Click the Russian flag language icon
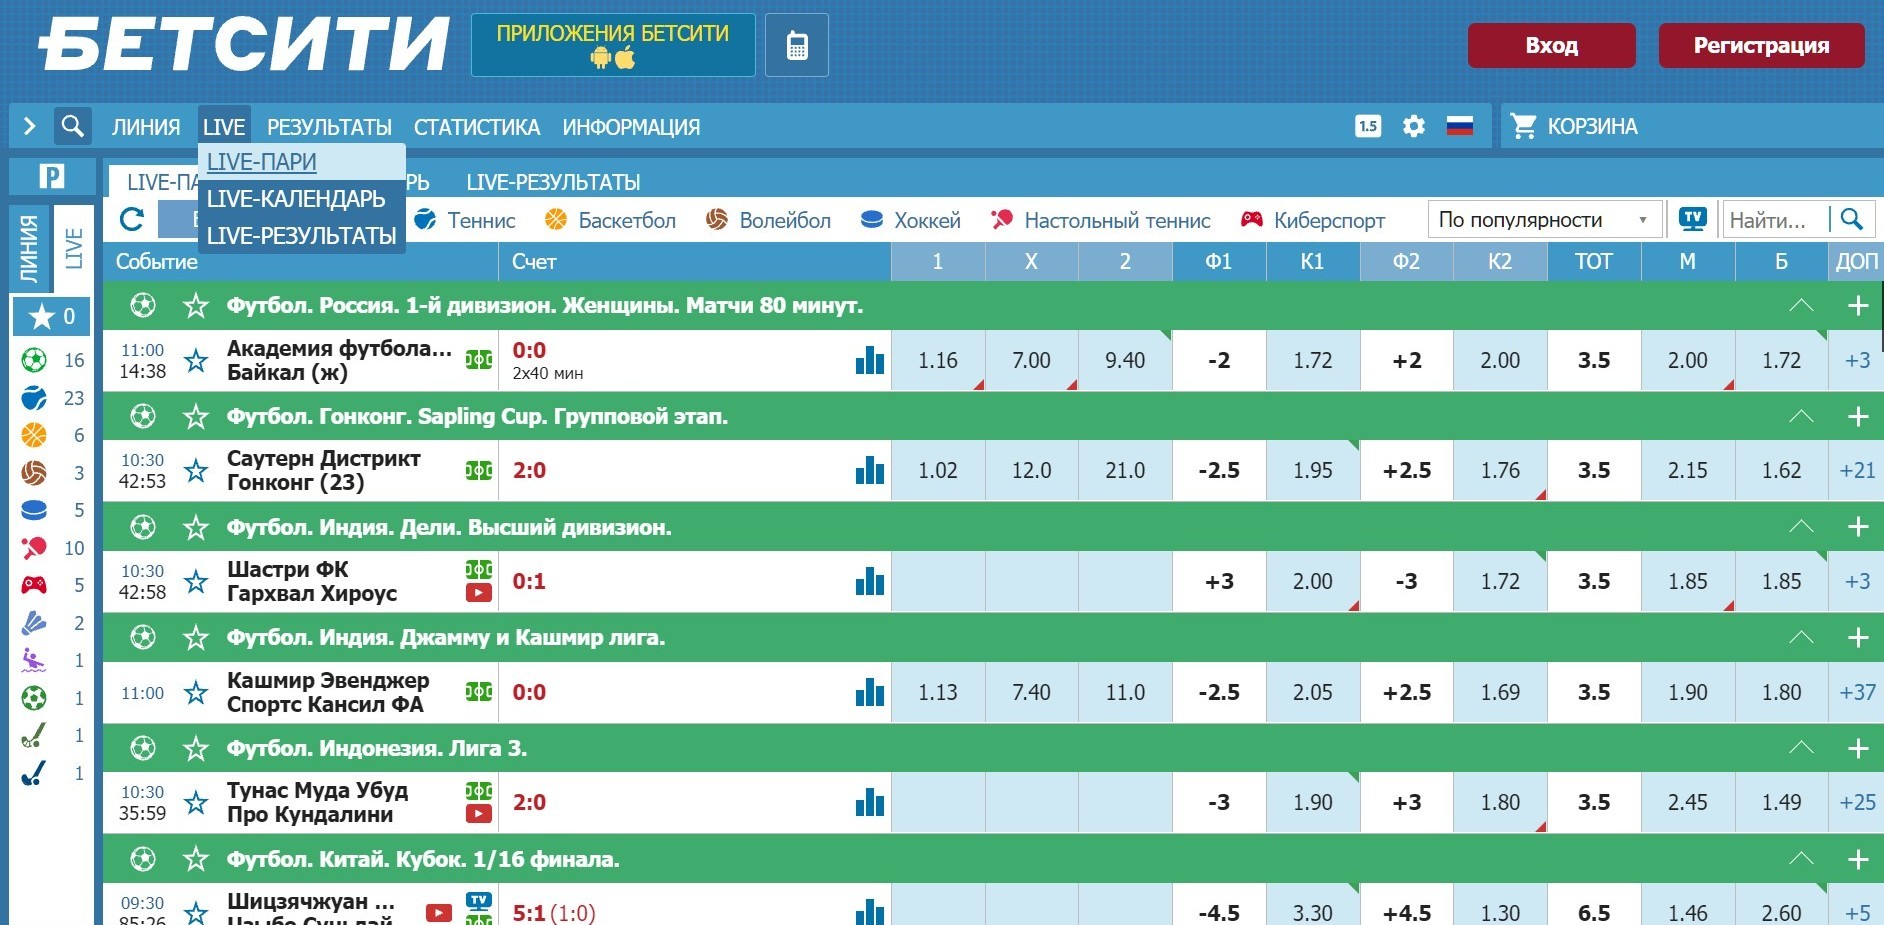 point(1460,126)
